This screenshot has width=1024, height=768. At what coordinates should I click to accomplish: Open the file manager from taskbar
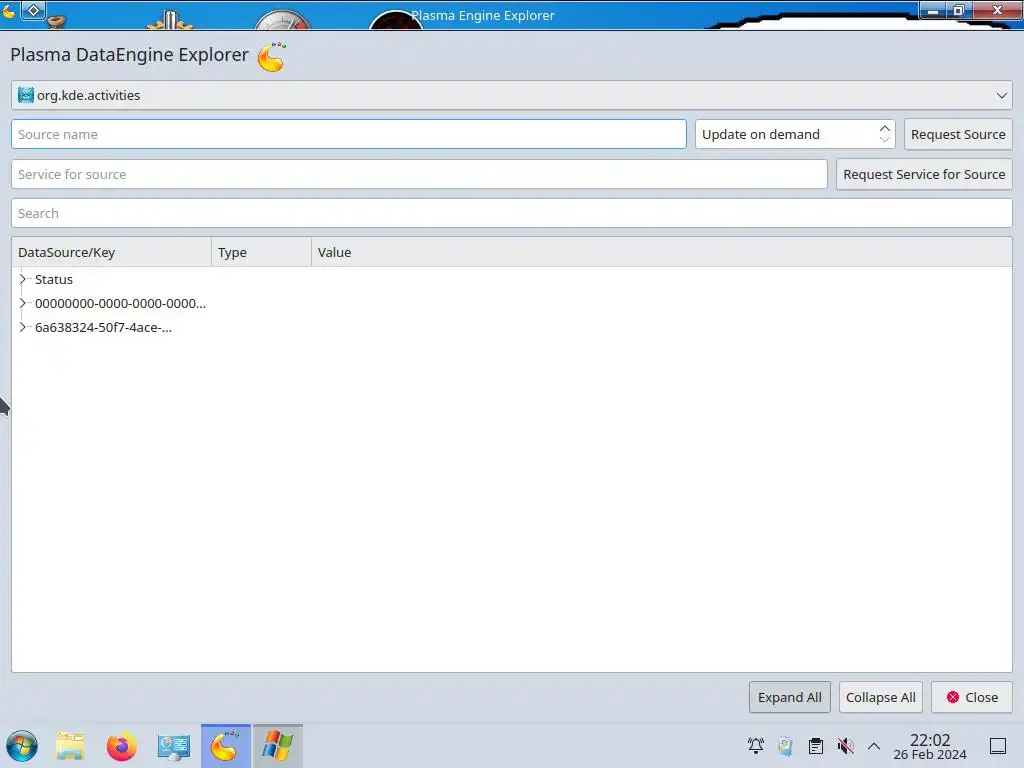point(70,746)
